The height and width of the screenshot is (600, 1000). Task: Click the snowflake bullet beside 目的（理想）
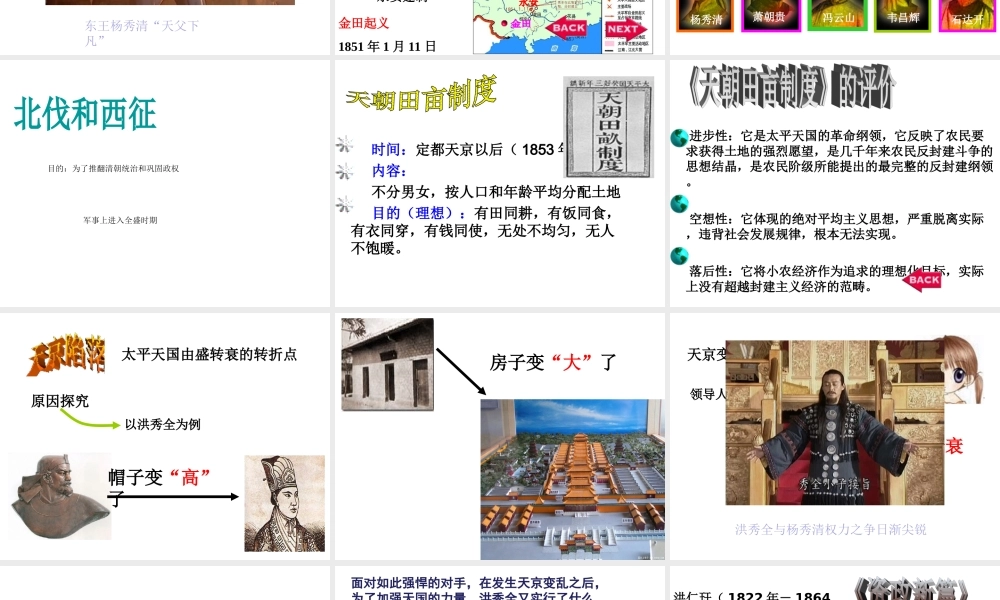345,204
